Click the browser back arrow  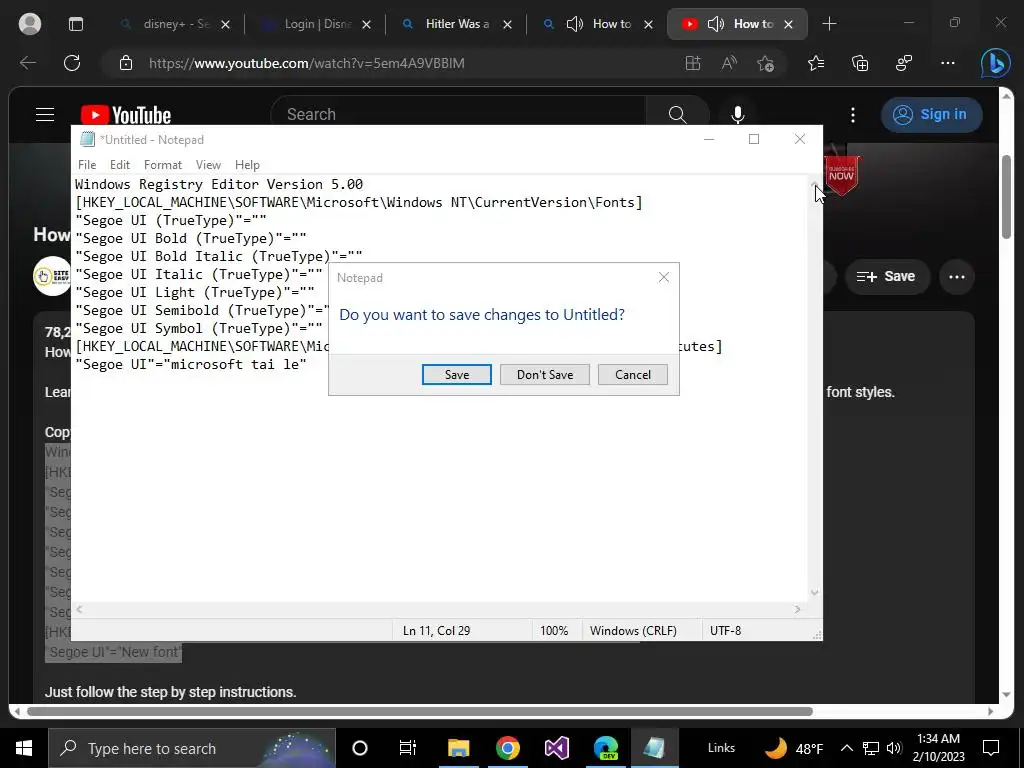pyautogui.click(x=27, y=63)
